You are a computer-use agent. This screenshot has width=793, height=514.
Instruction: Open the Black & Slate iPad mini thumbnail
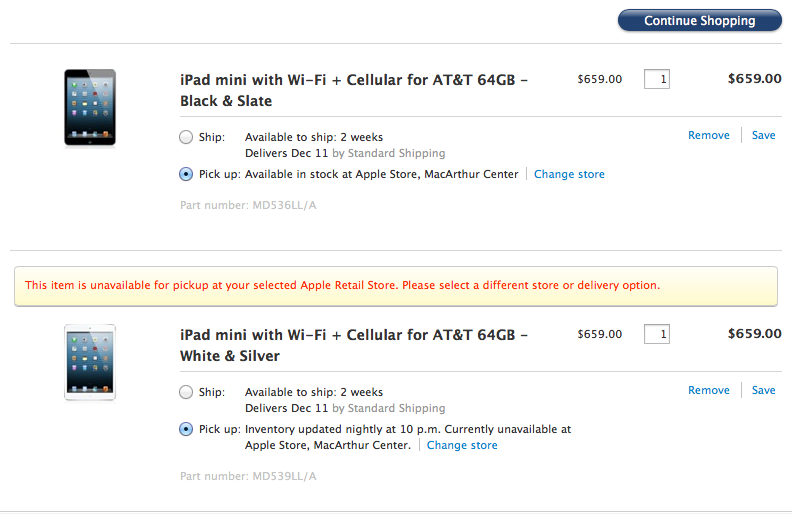coord(90,108)
